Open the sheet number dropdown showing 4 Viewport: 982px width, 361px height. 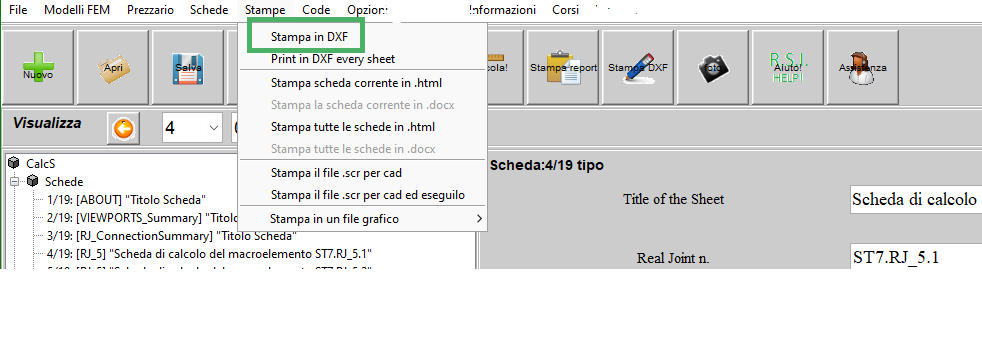[192, 128]
